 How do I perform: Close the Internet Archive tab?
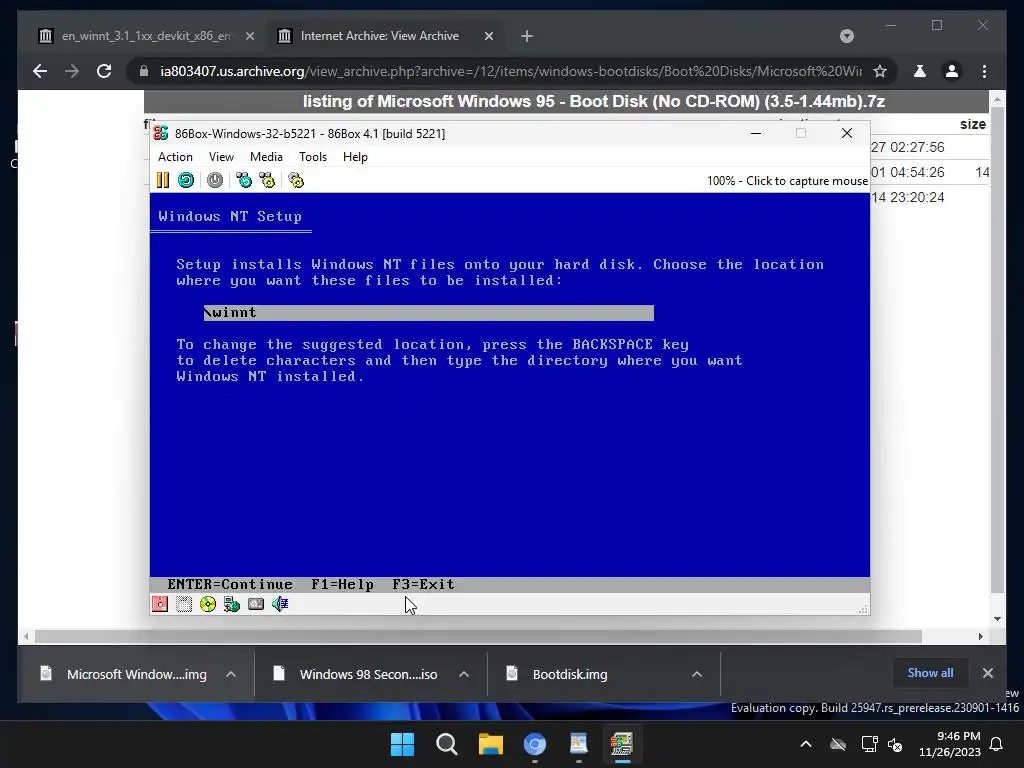[488, 36]
